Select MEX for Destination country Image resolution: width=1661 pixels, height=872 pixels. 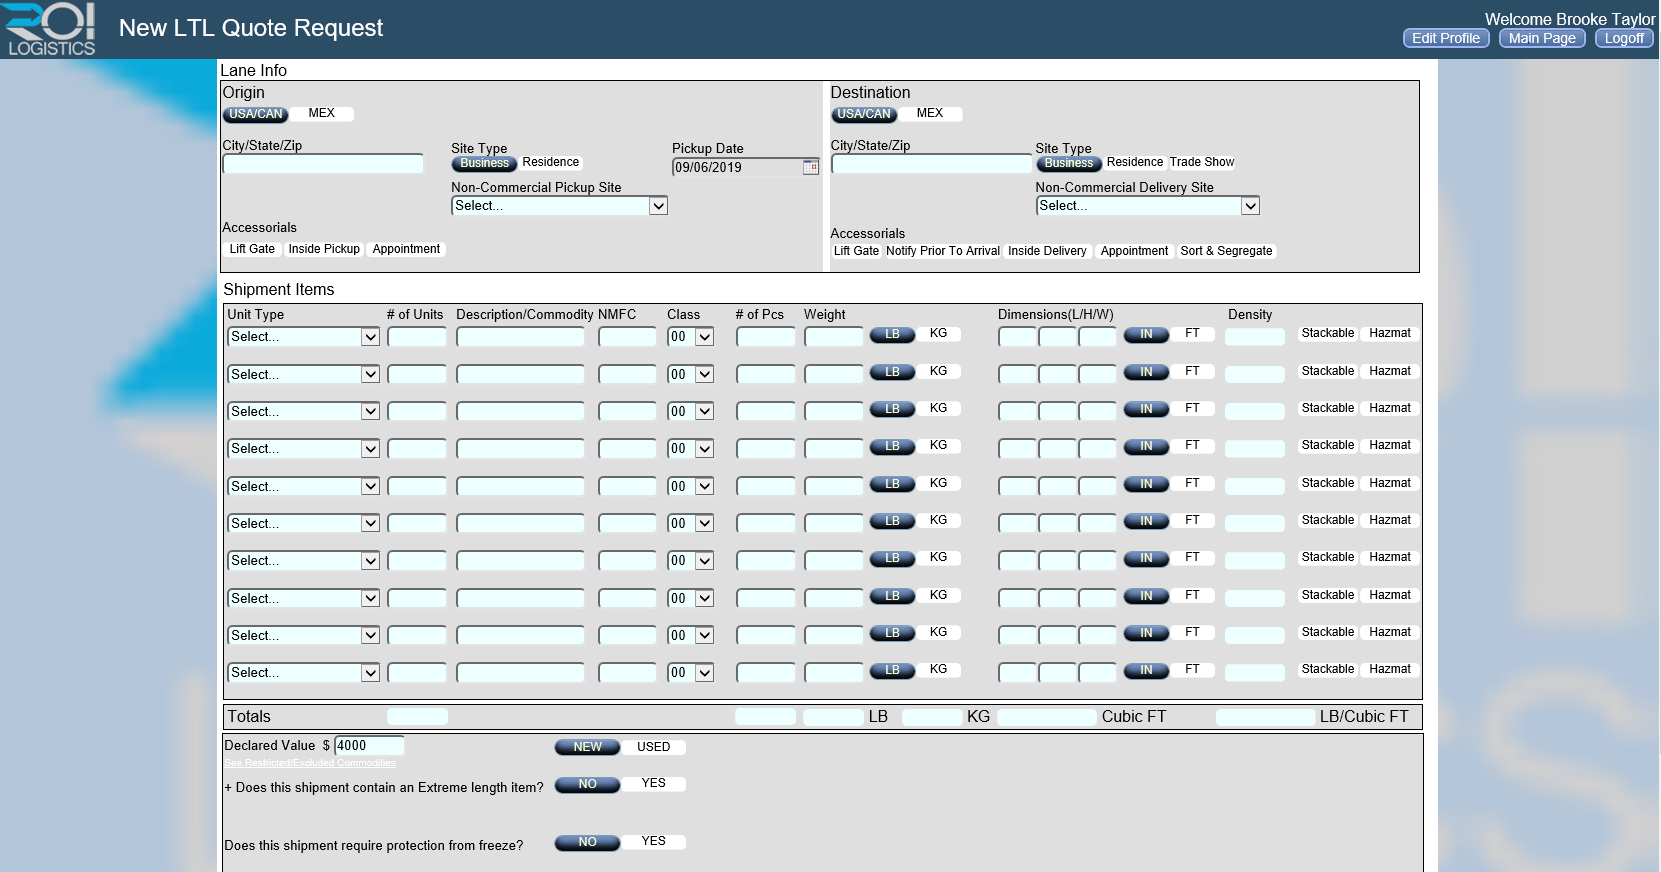click(930, 113)
